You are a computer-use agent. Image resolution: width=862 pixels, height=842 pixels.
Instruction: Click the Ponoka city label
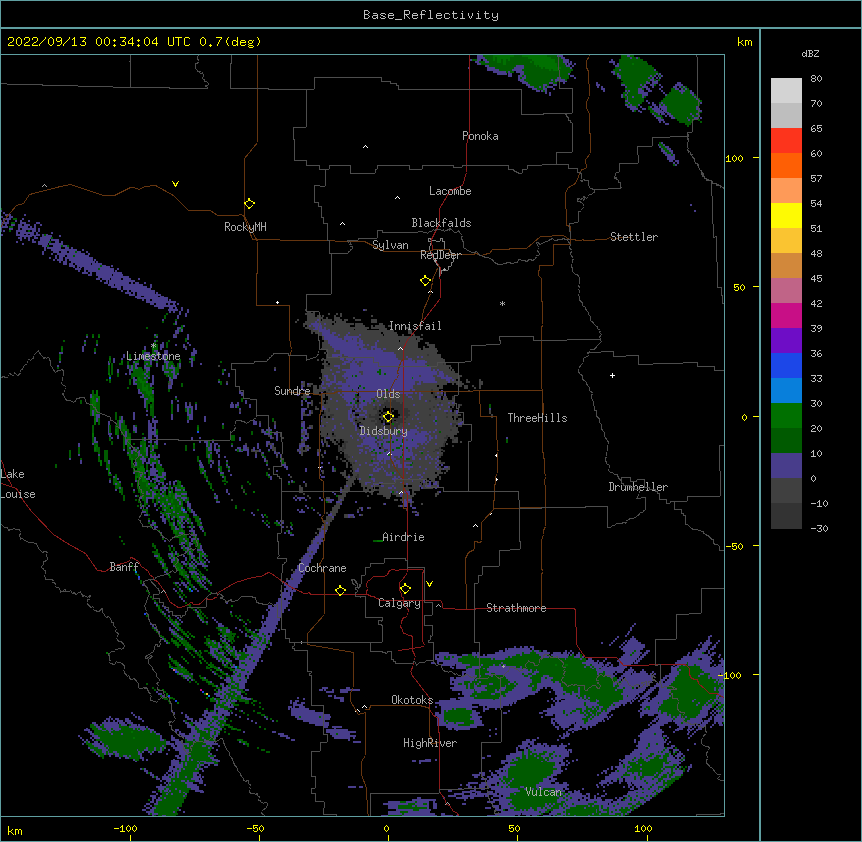pos(480,136)
